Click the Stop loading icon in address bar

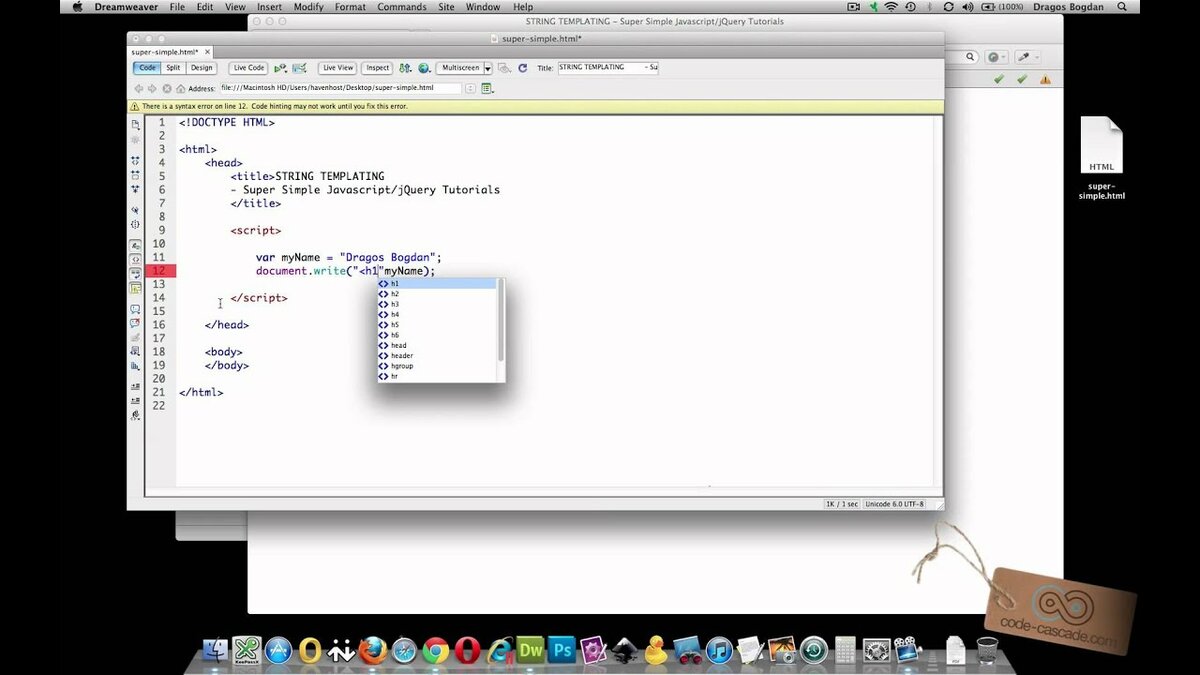(167, 88)
